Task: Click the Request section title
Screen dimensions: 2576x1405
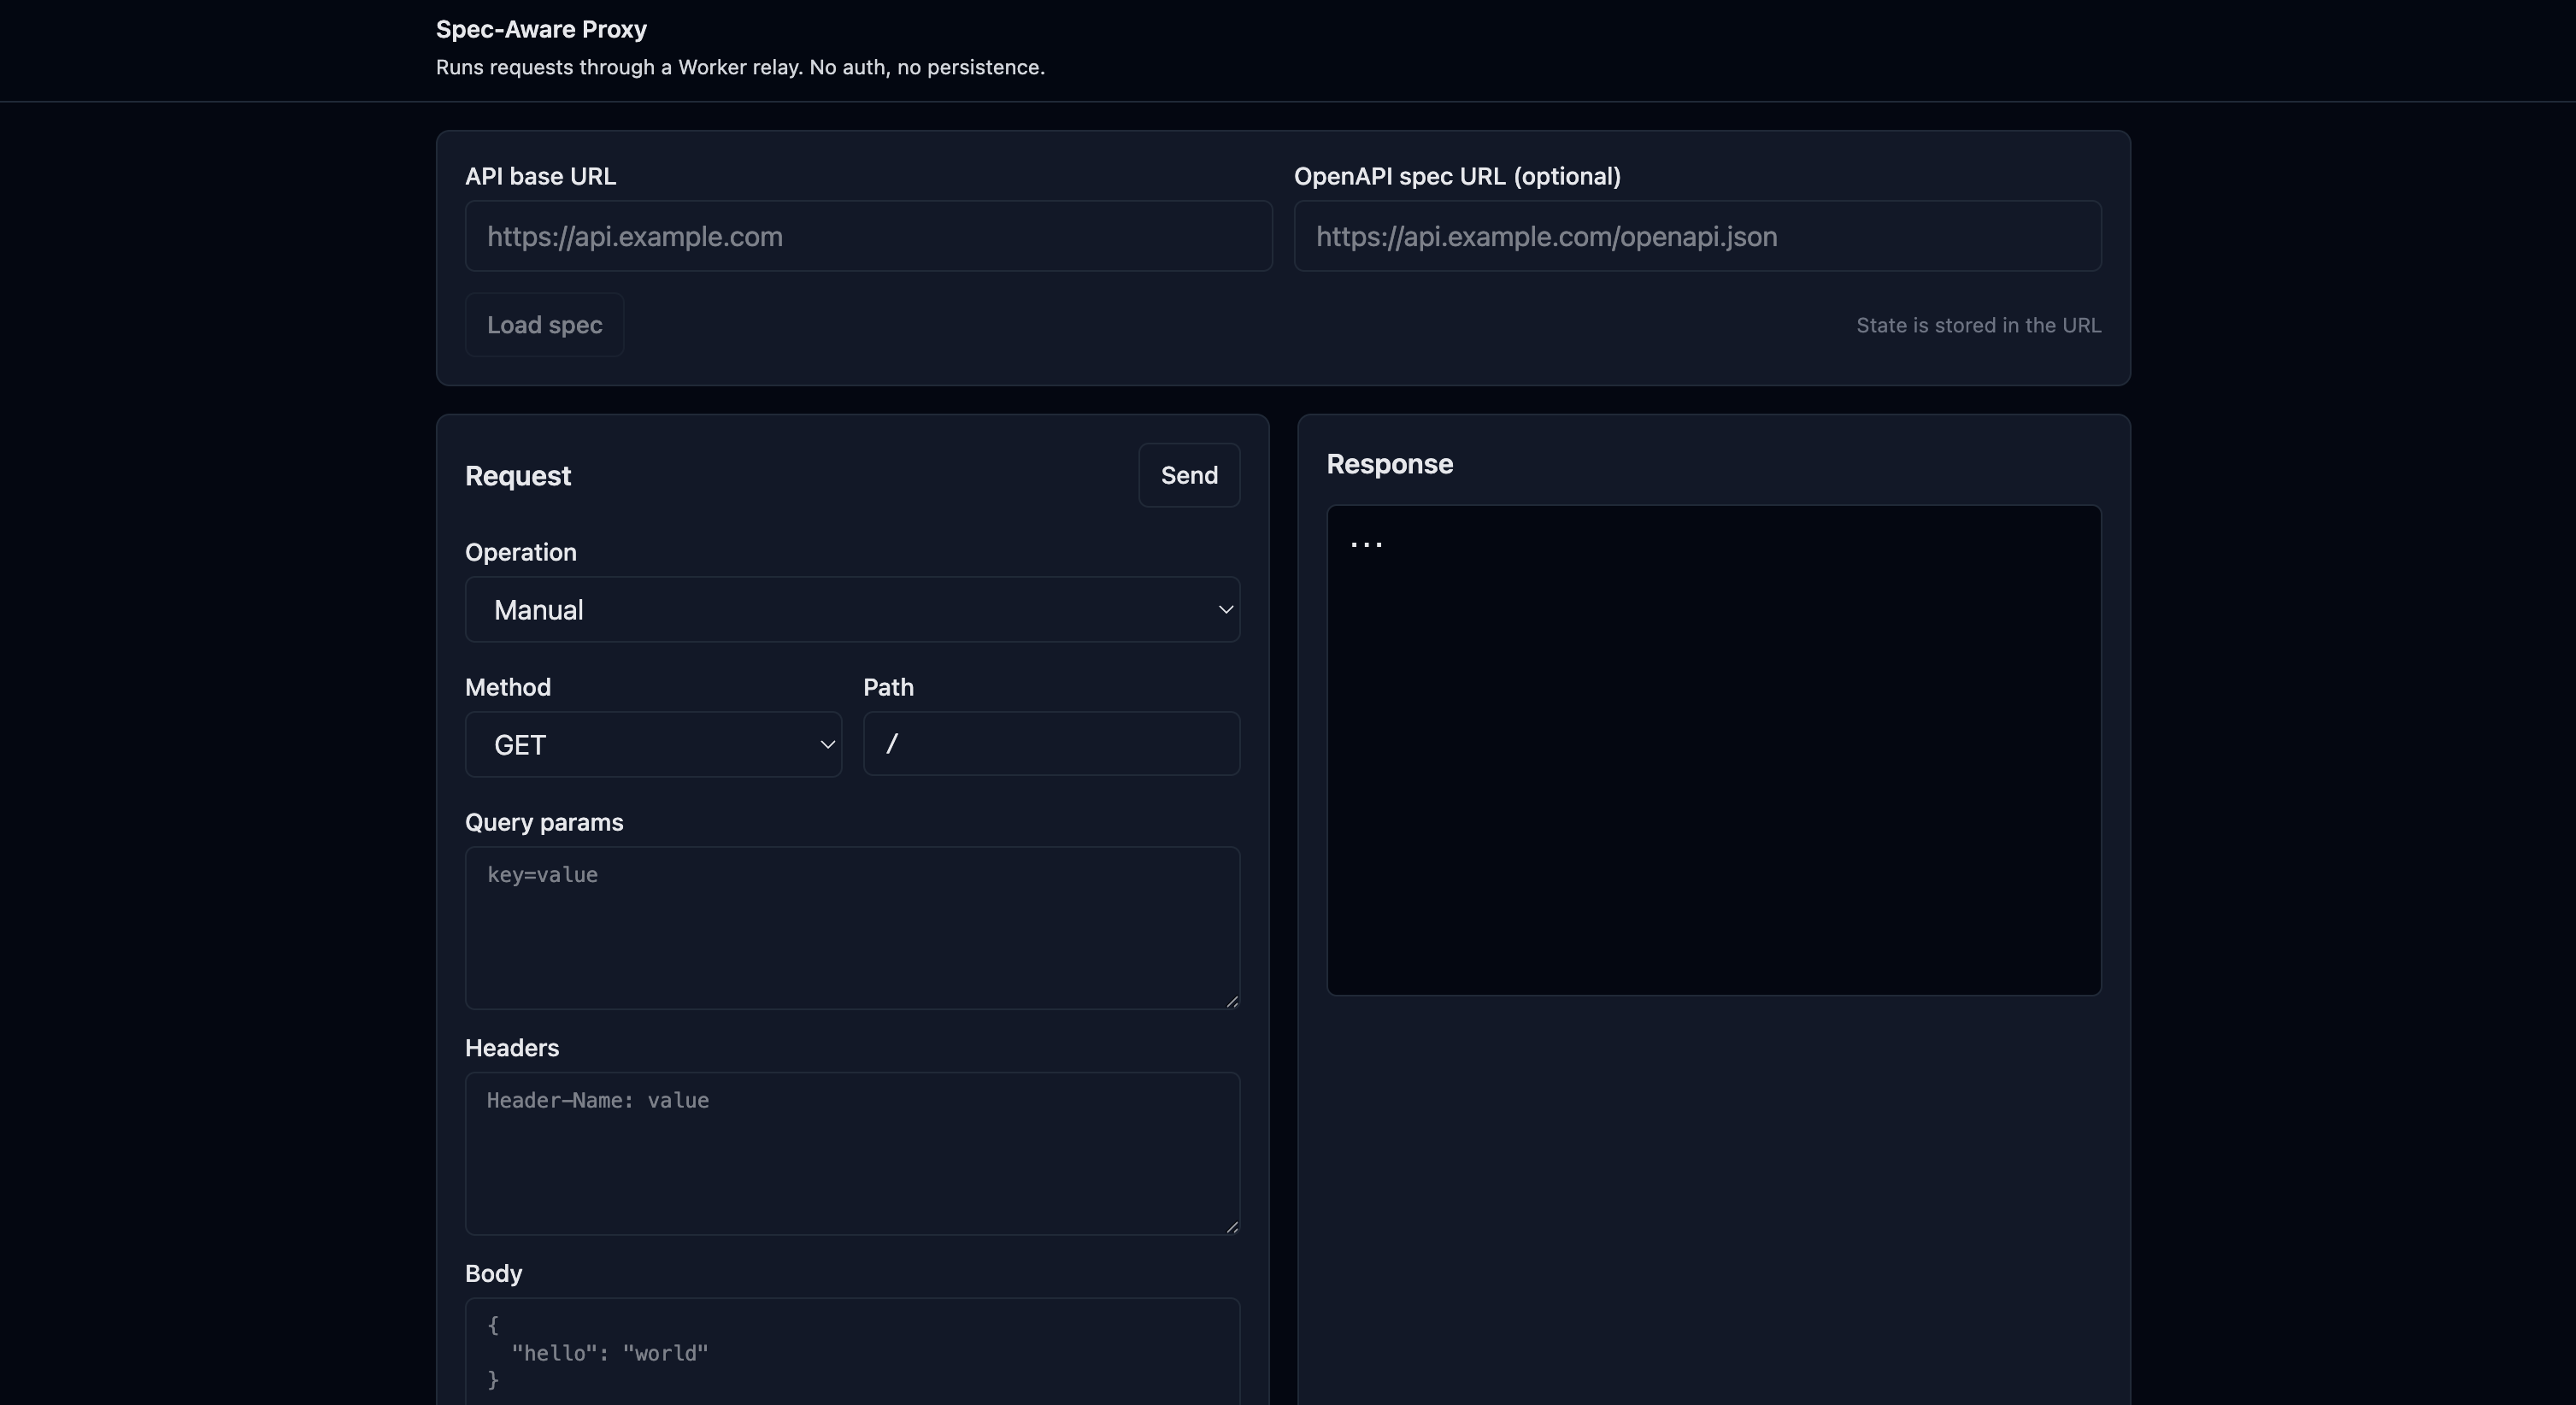Action: [x=518, y=475]
